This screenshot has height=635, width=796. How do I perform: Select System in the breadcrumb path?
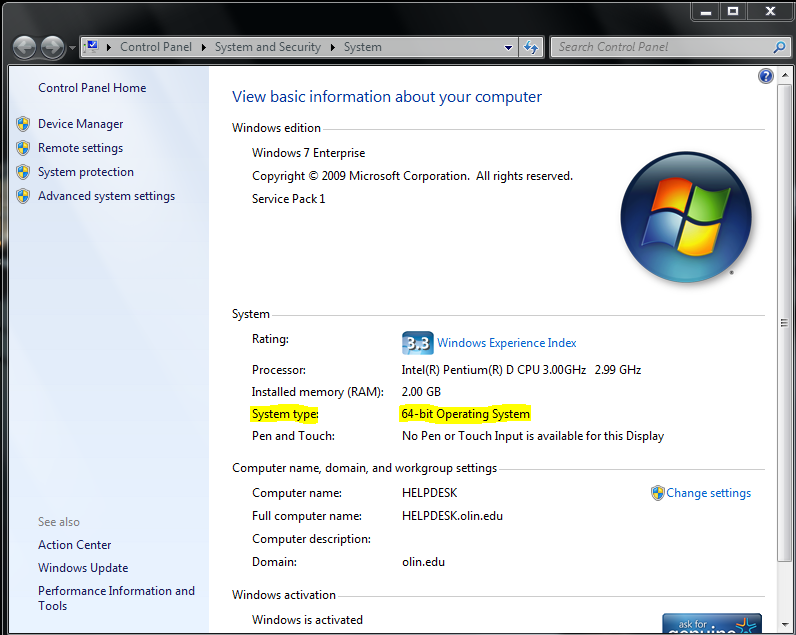(x=362, y=47)
